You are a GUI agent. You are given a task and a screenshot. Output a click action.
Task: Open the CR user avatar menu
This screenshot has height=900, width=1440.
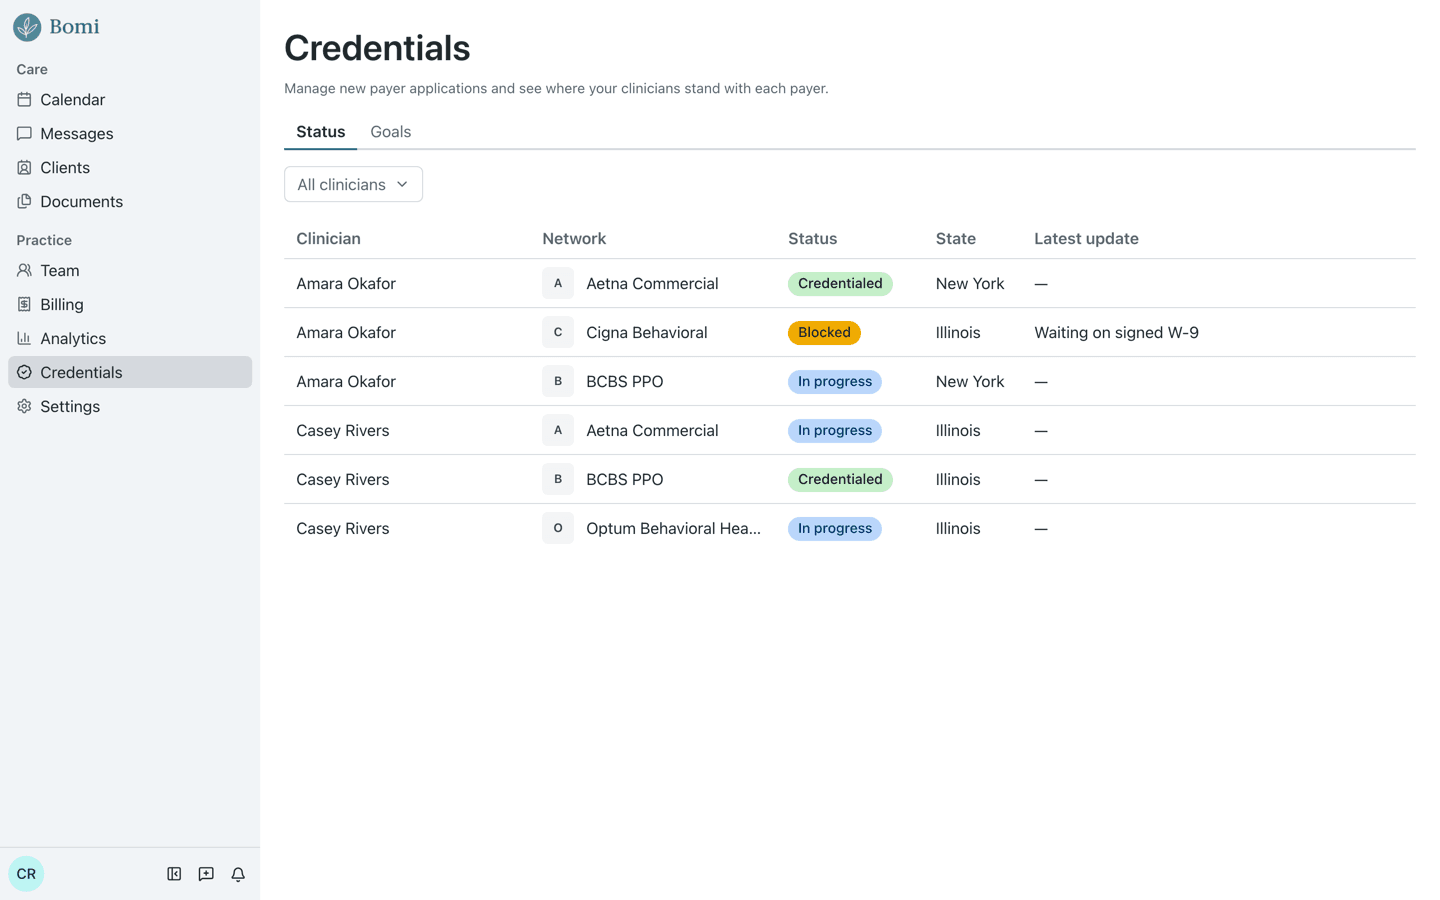click(x=26, y=874)
